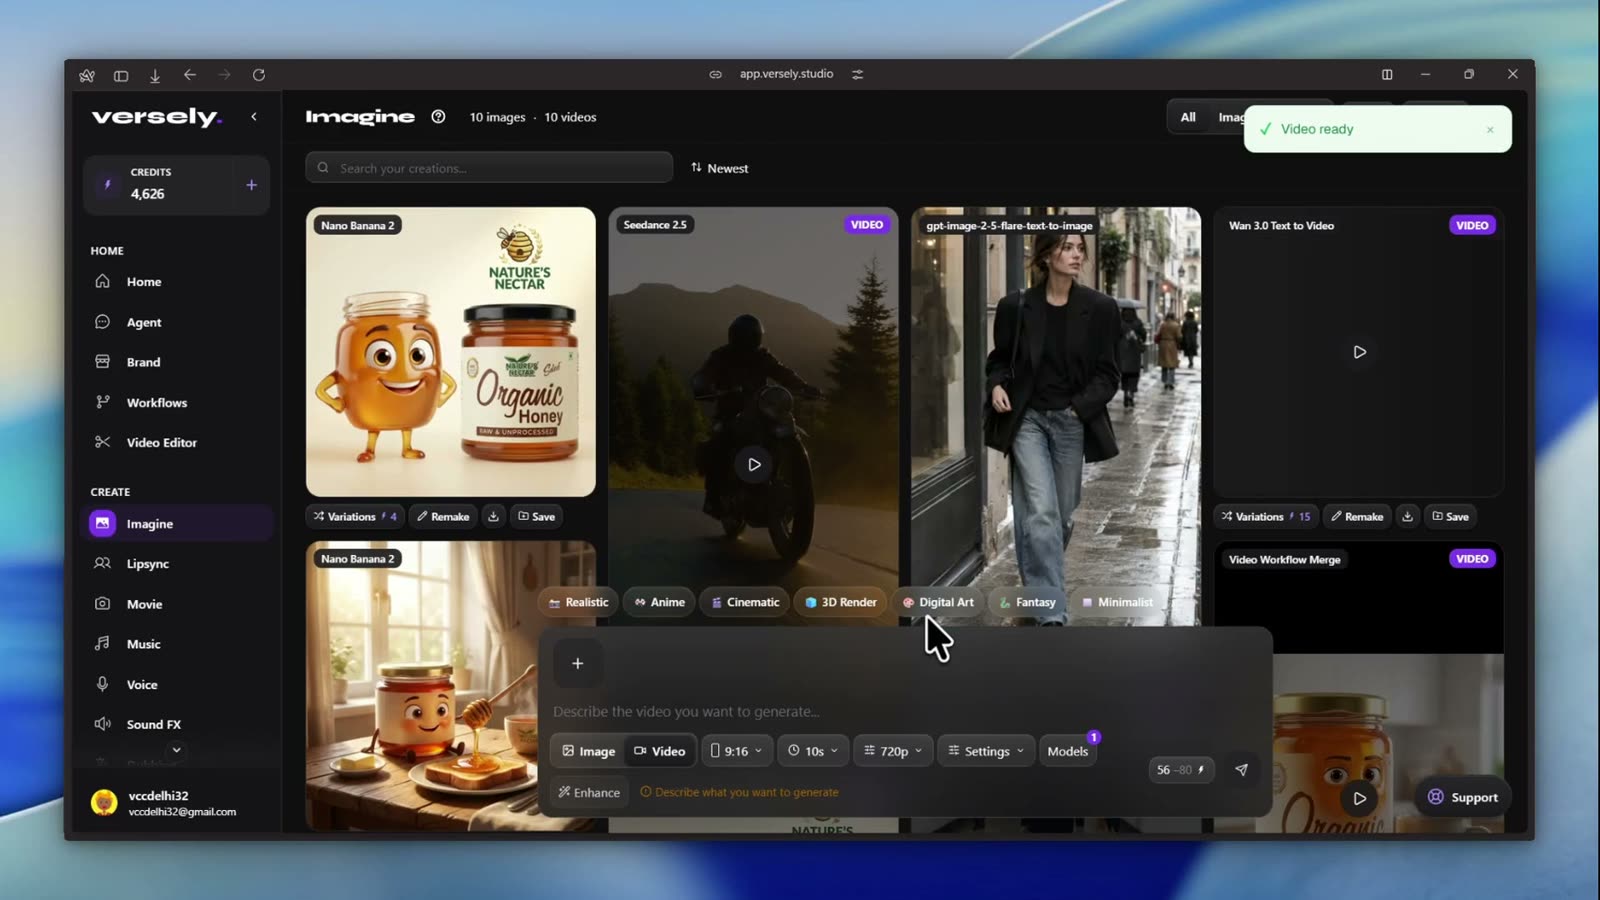Remake the Wan 3.0 video

(x=1357, y=517)
